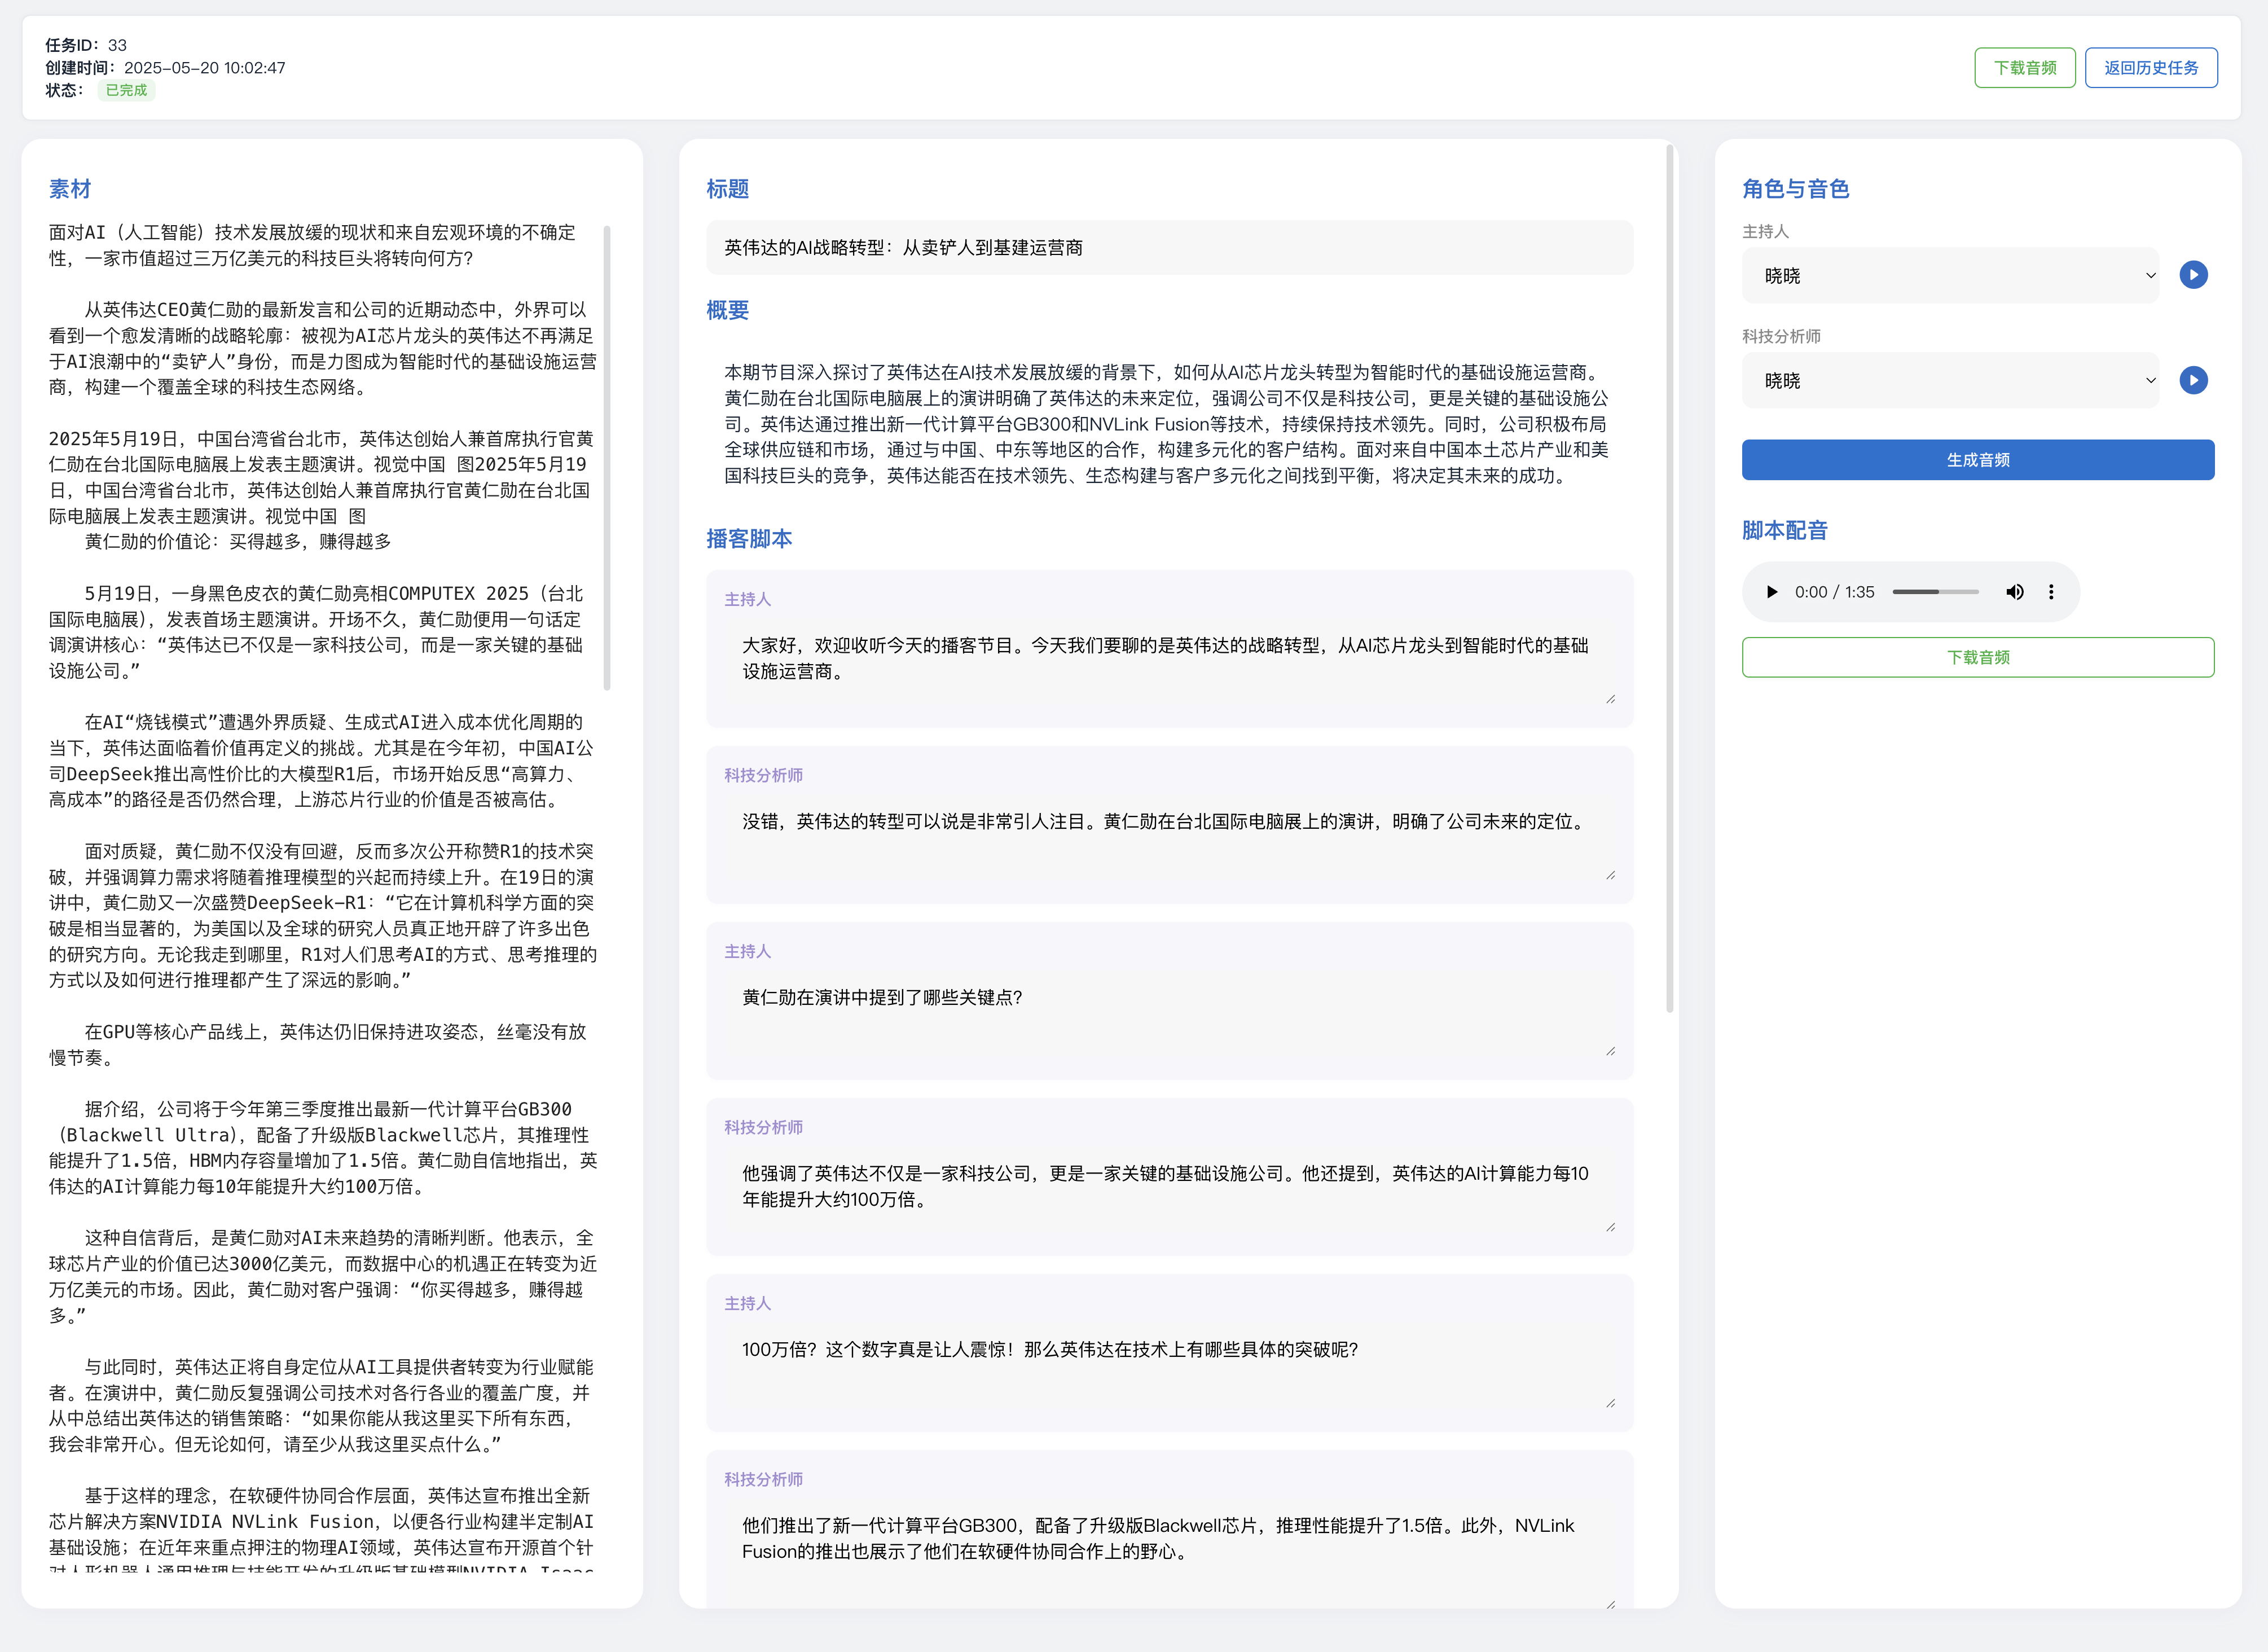Click the audio time 0:00 / 1:35
The width and height of the screenshot is (2268, 1652).
[x=1834, y=592]
